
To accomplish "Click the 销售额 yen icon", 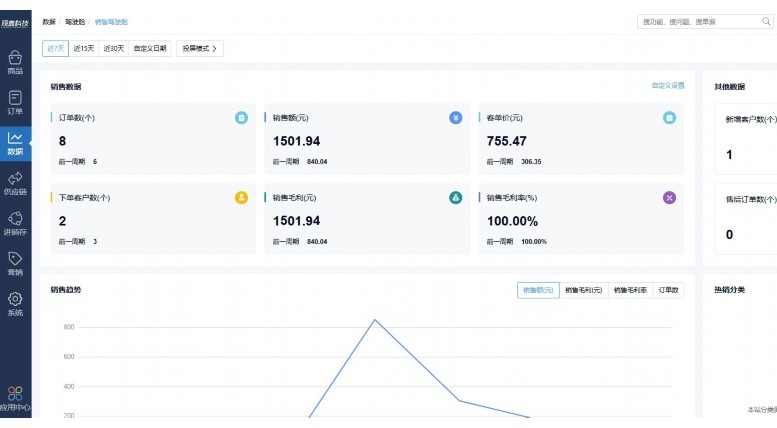I will [x=455, y=117].
